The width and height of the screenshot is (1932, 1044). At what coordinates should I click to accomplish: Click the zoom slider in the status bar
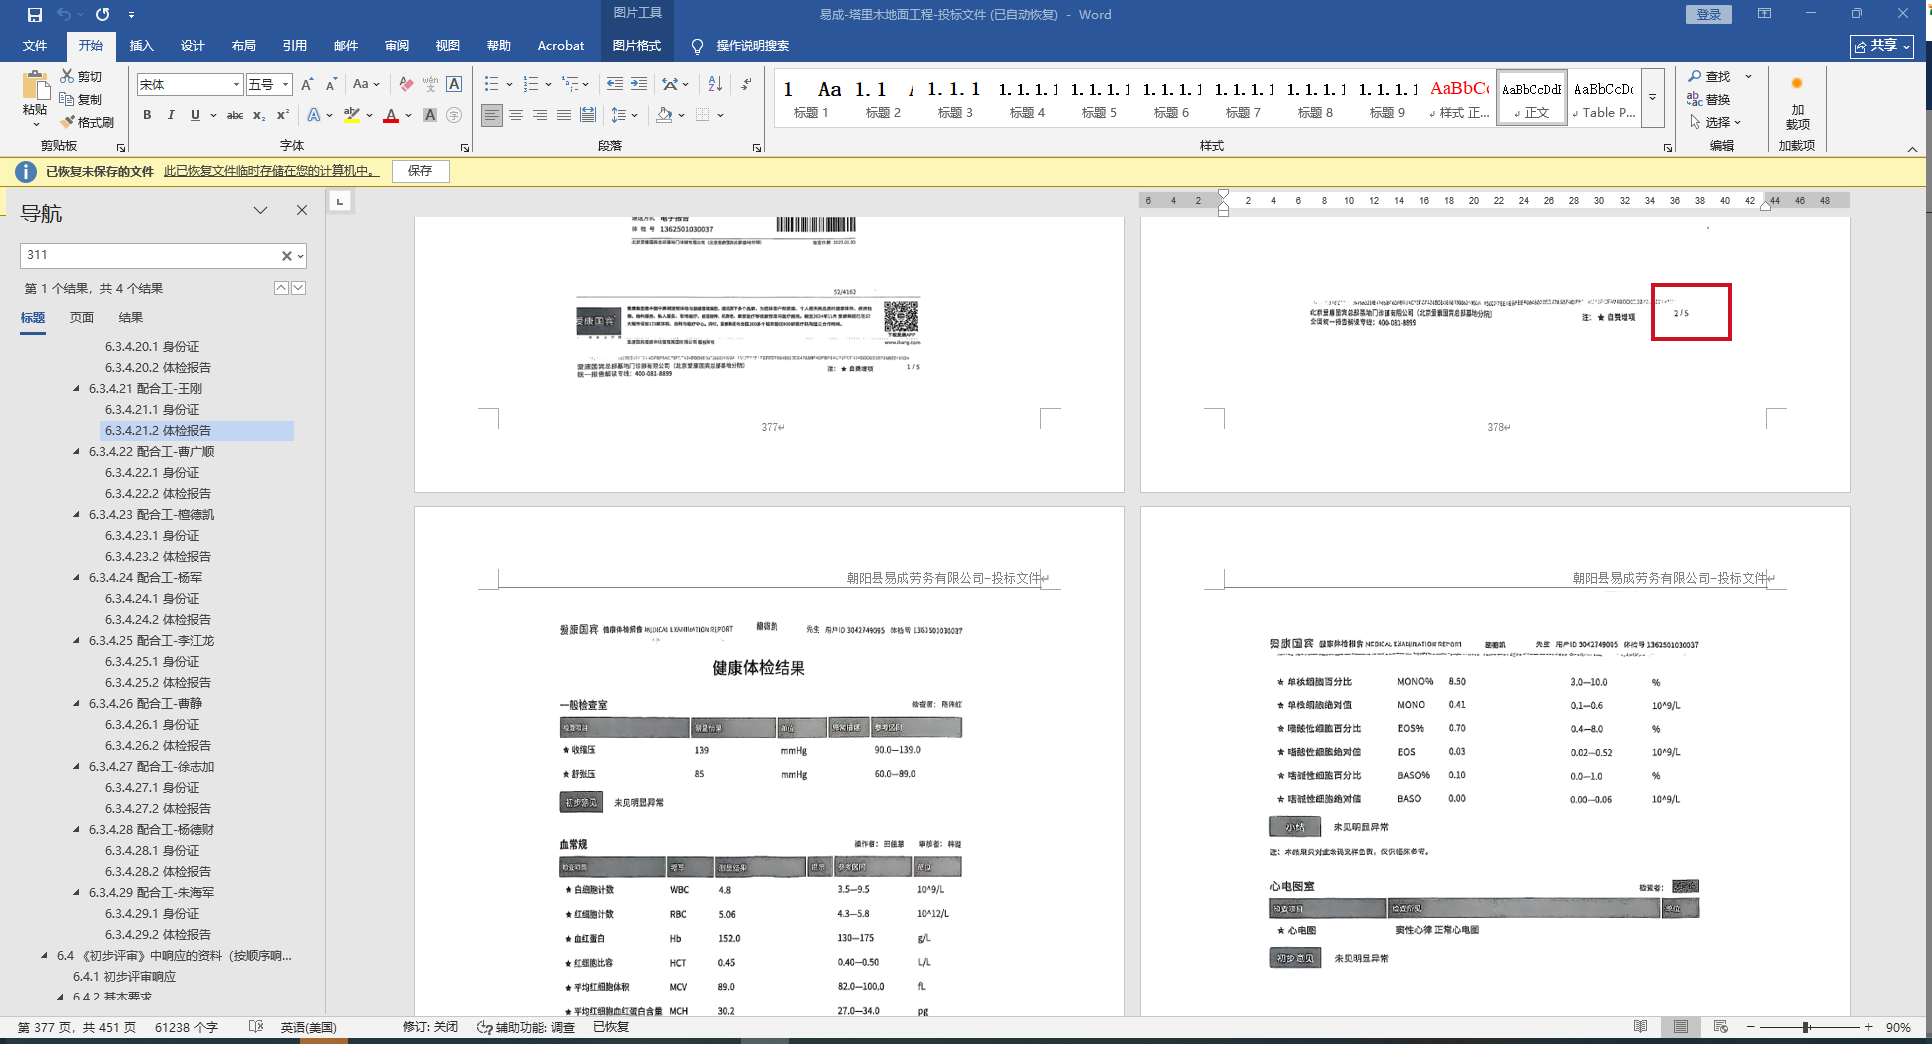coord(1808,1027)
